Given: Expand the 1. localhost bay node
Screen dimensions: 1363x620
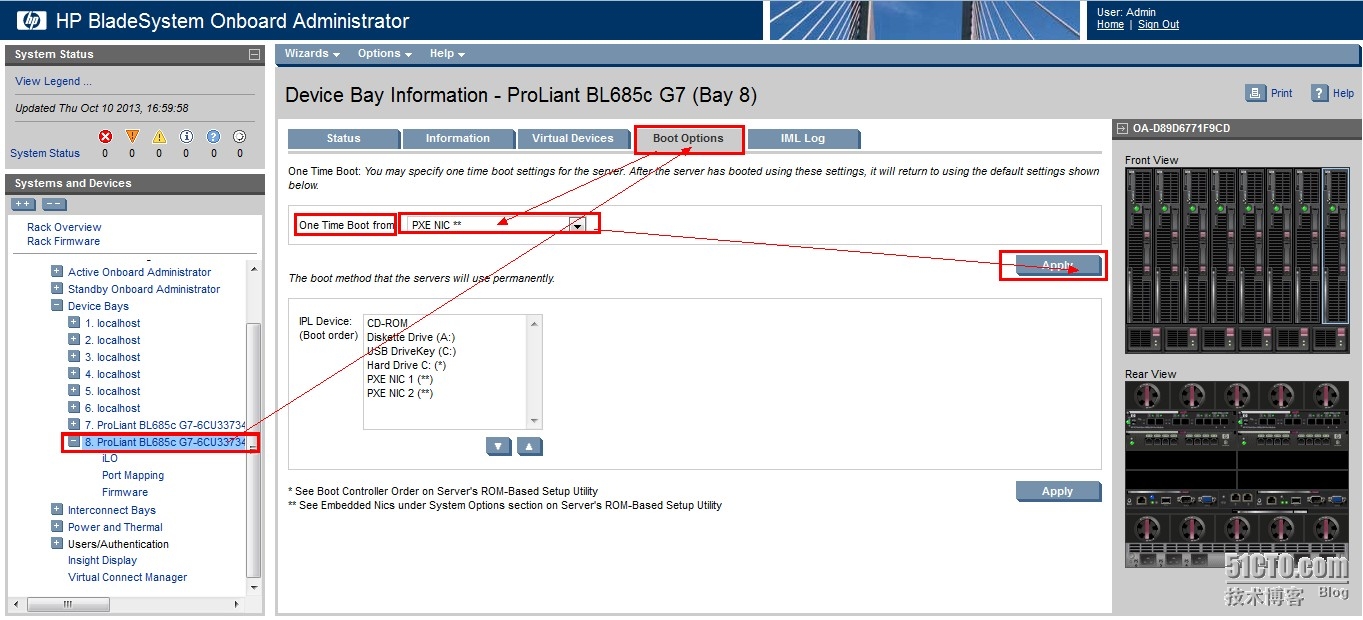Looking at the screenshot, I should tap(74, 322).
